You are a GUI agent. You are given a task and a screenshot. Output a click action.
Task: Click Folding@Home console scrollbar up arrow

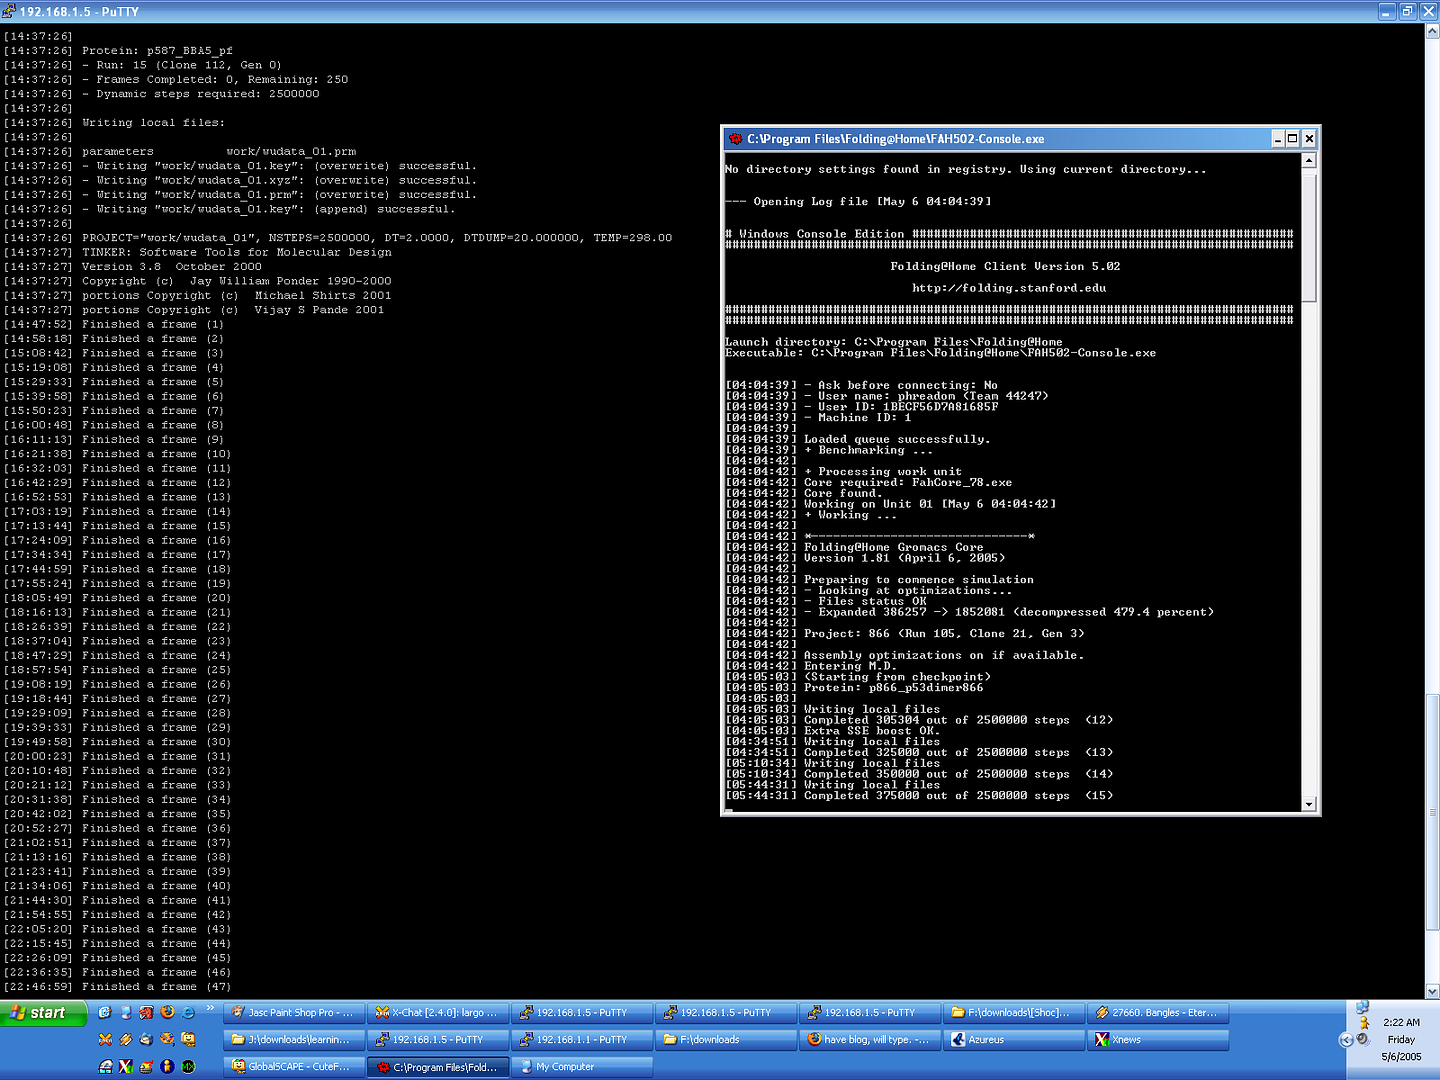(1309, 161)
